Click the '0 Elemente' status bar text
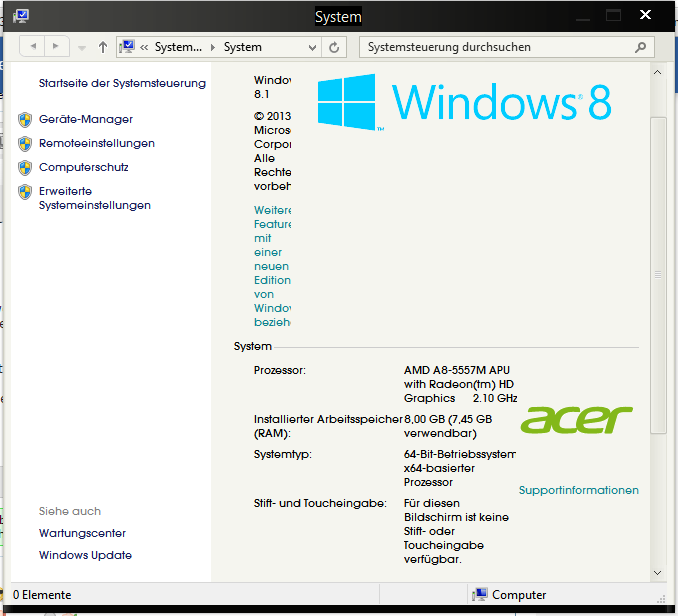678x616 pixels. click(x=42, y=595)
